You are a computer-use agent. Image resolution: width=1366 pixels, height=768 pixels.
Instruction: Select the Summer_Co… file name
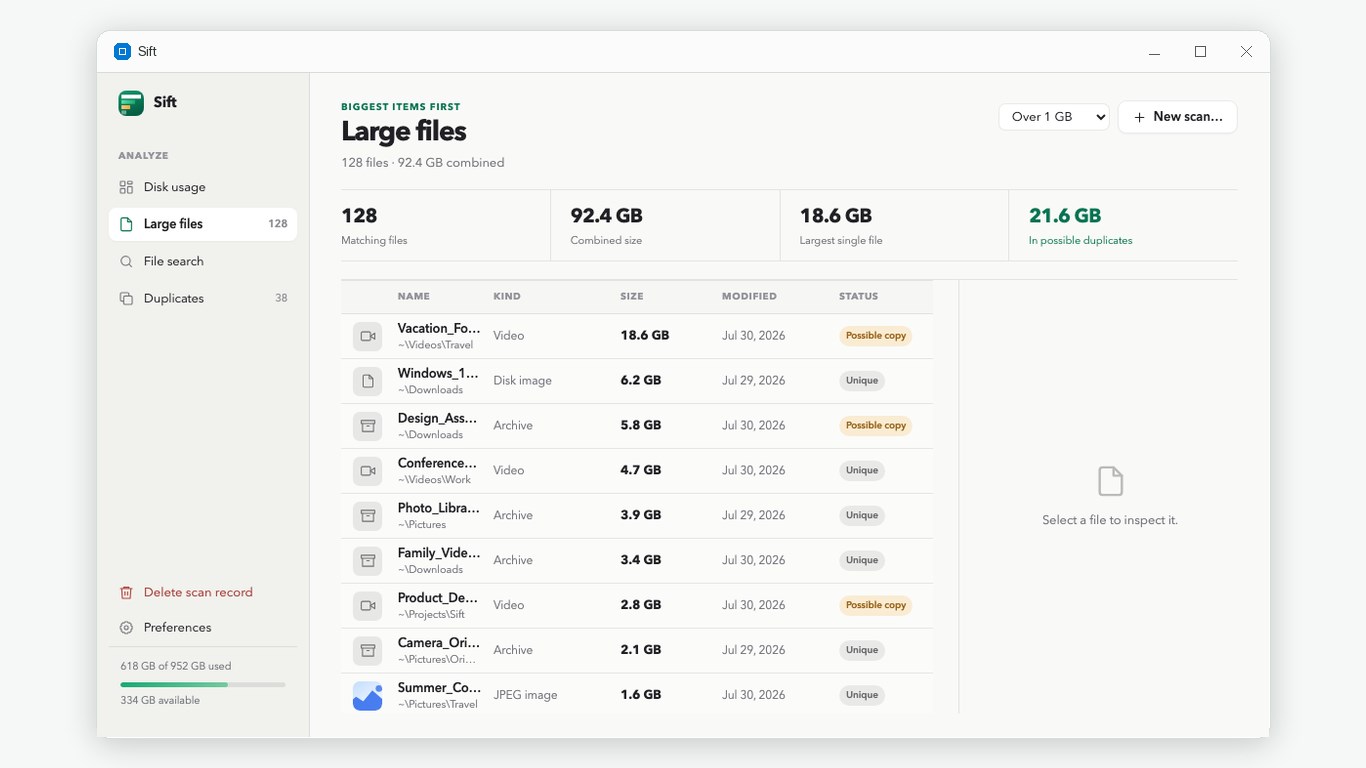click(x=439, y=688)
